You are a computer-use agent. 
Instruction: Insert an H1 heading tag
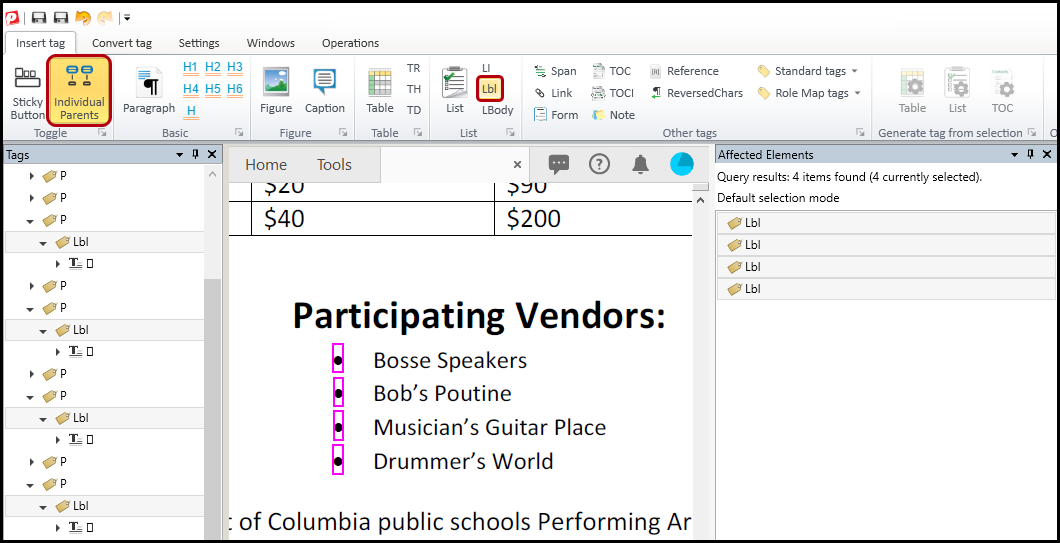[190, 67]
